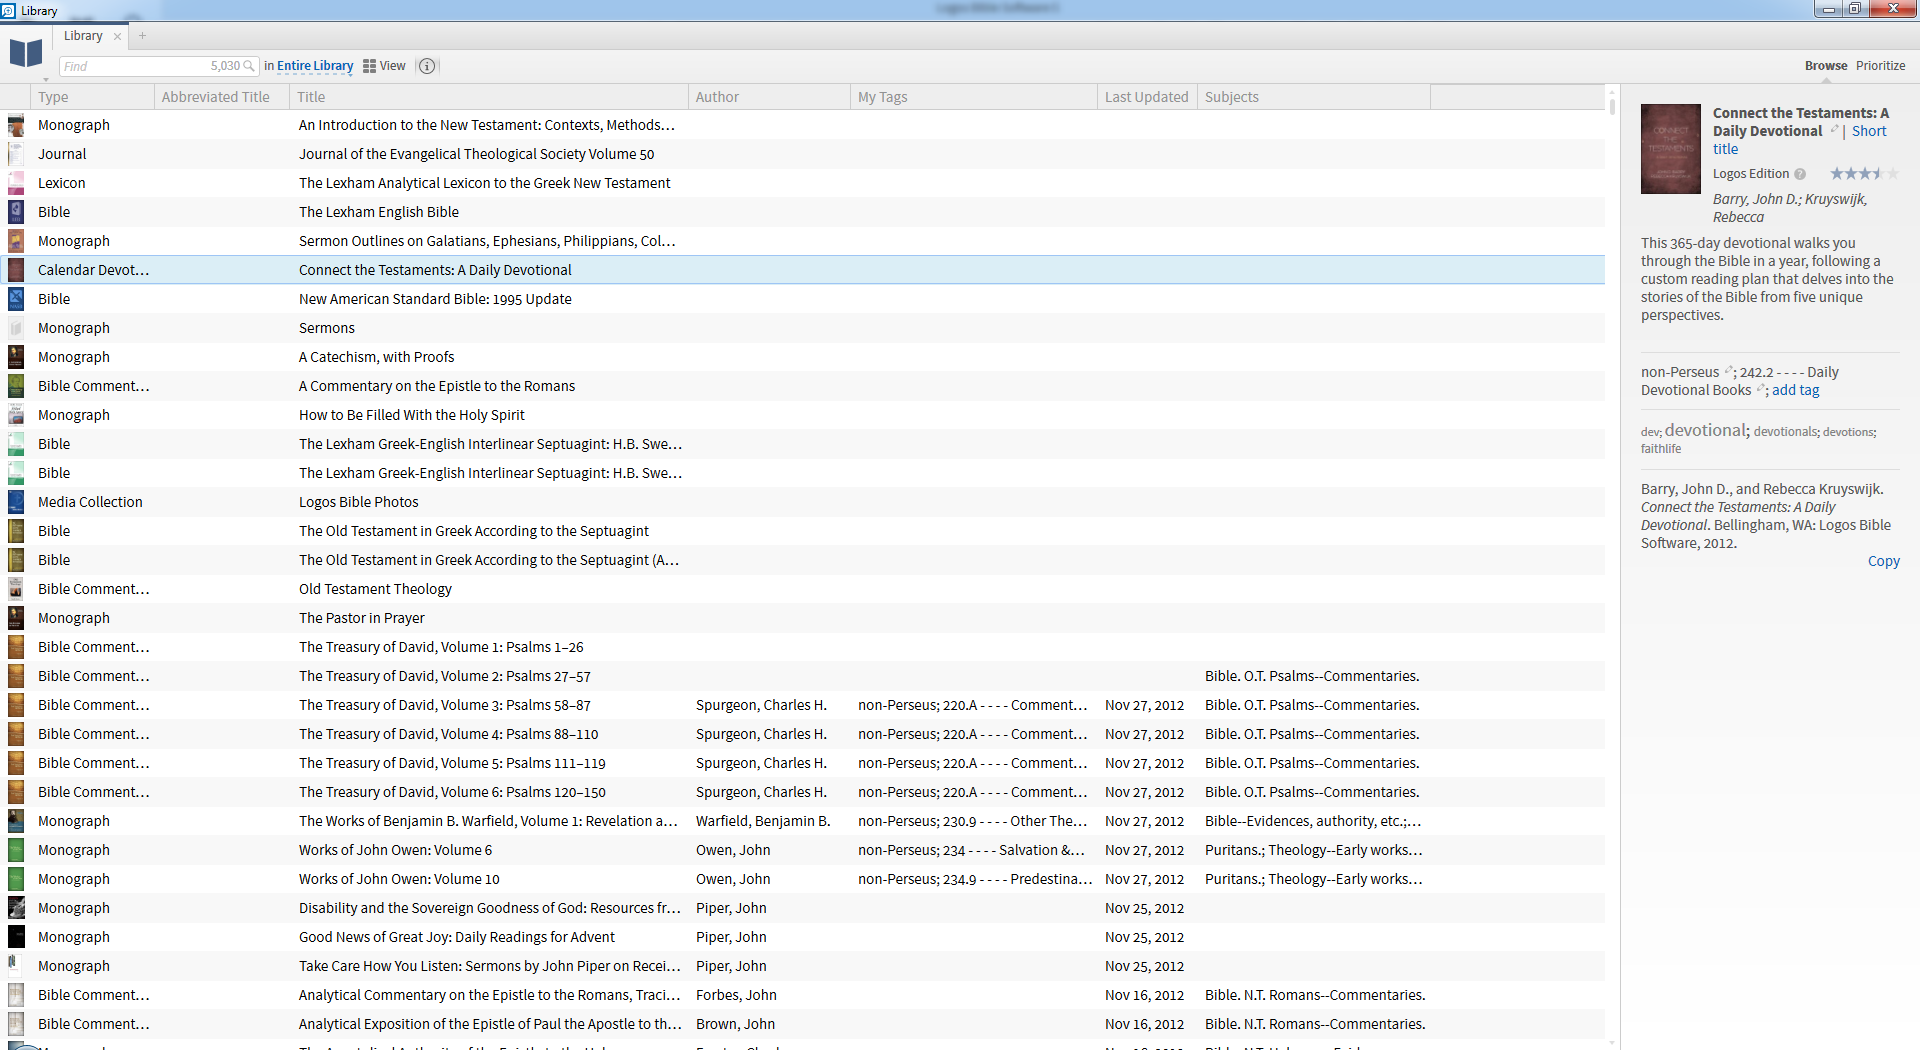Toggle the resource information pane icon
This screenshot has width=1920, height=1050.
tap(427, 66)
